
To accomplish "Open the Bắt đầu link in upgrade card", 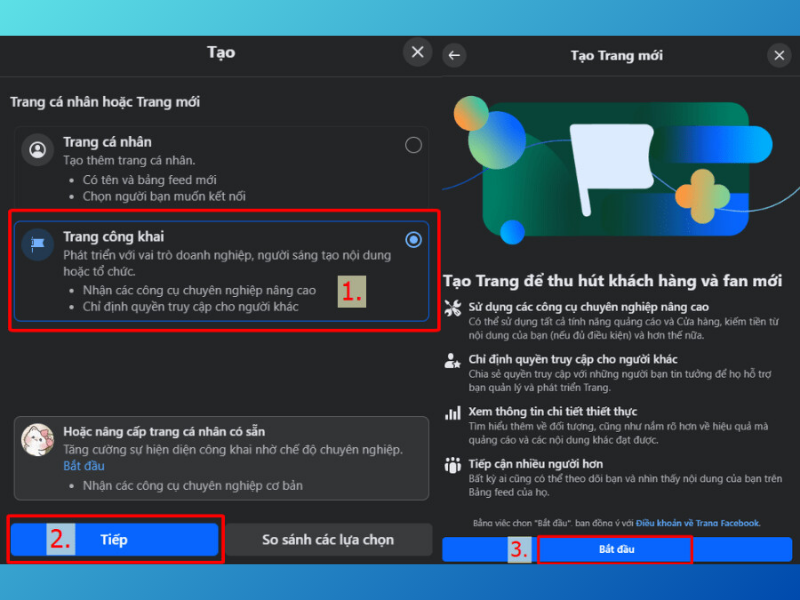I will [84, 466].
